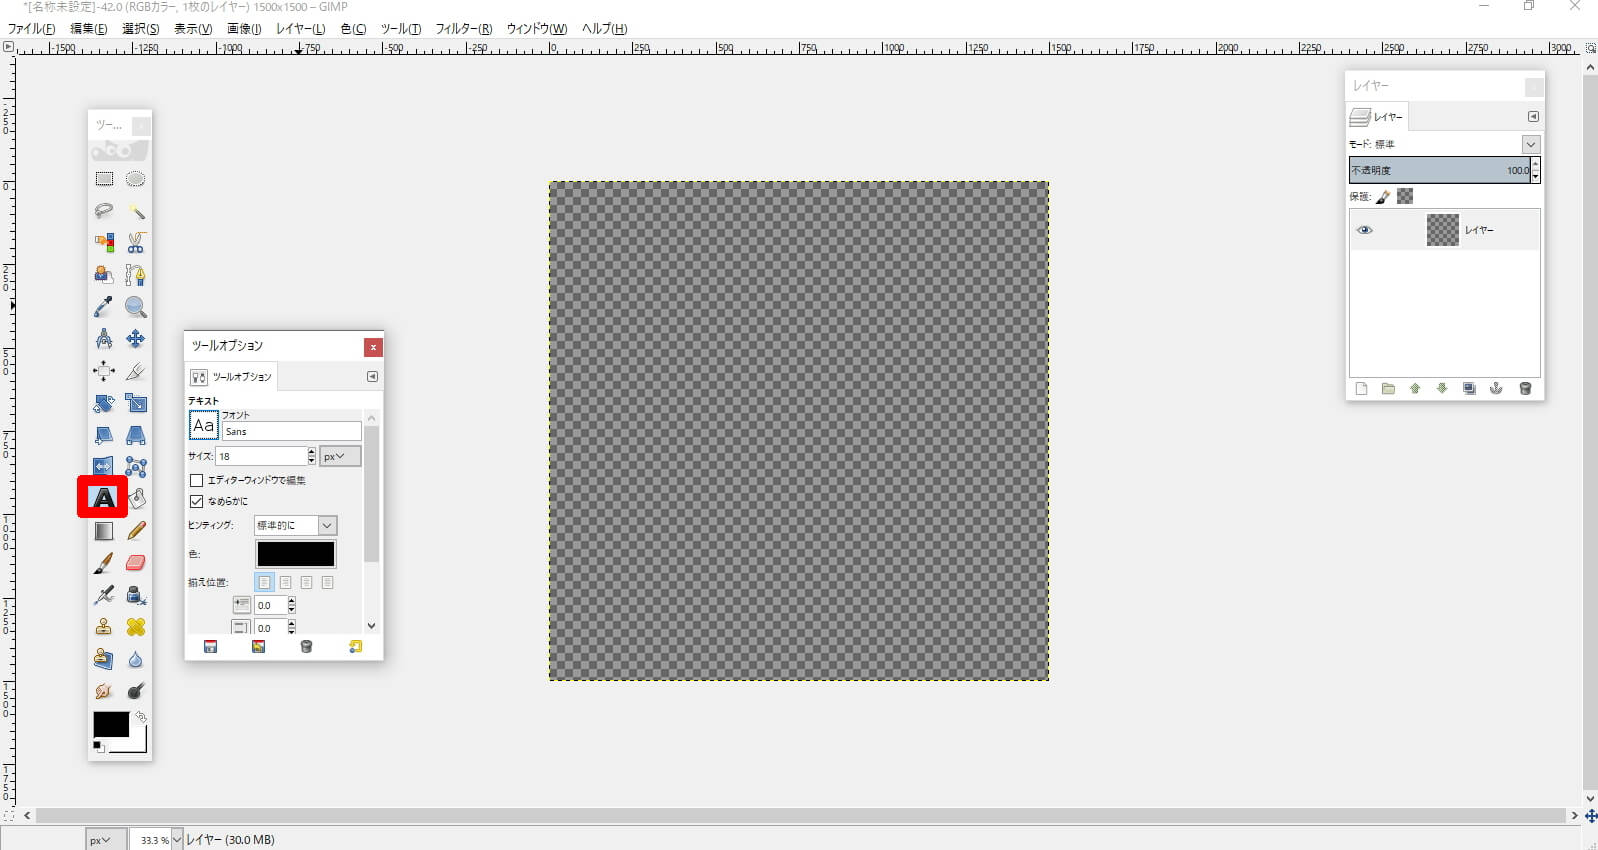Create a new layer in Layers panel
The height and width of the screenshot is (850, 1598).
click(1361, 389)
